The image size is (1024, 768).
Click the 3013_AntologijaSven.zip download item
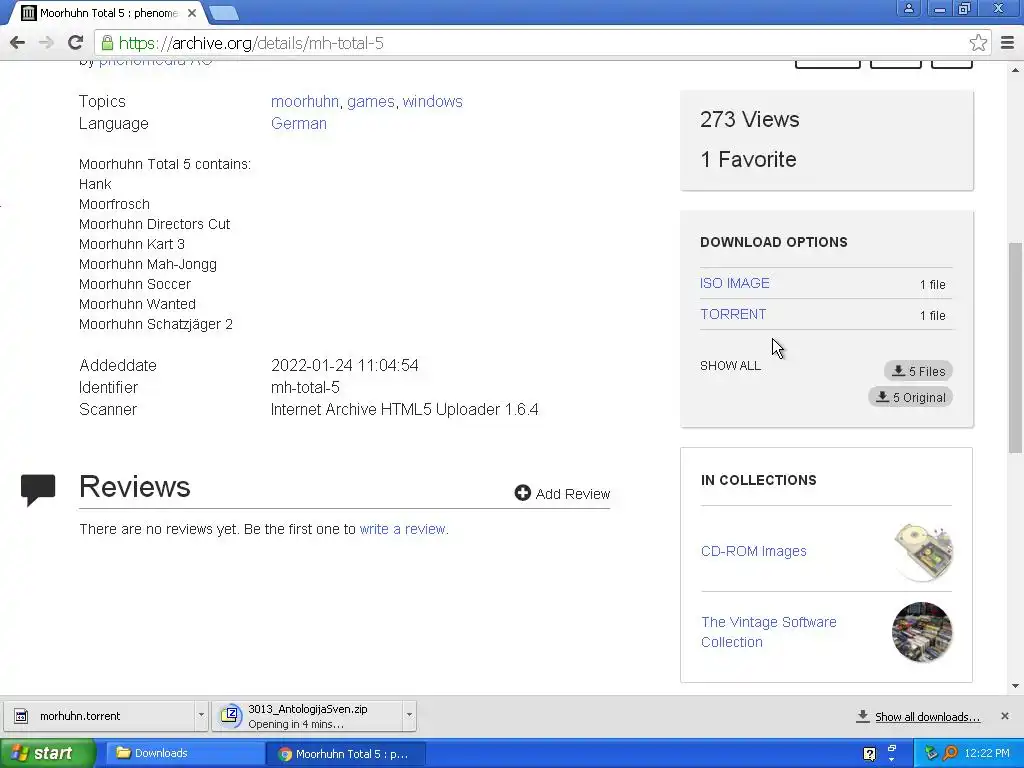308,716
